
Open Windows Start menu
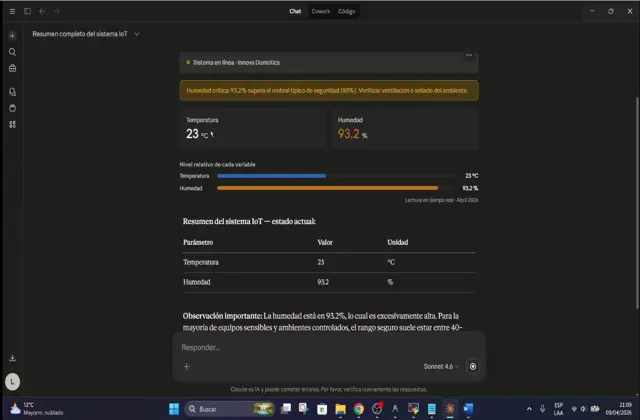pyautogui.click(x=174, y=408)
